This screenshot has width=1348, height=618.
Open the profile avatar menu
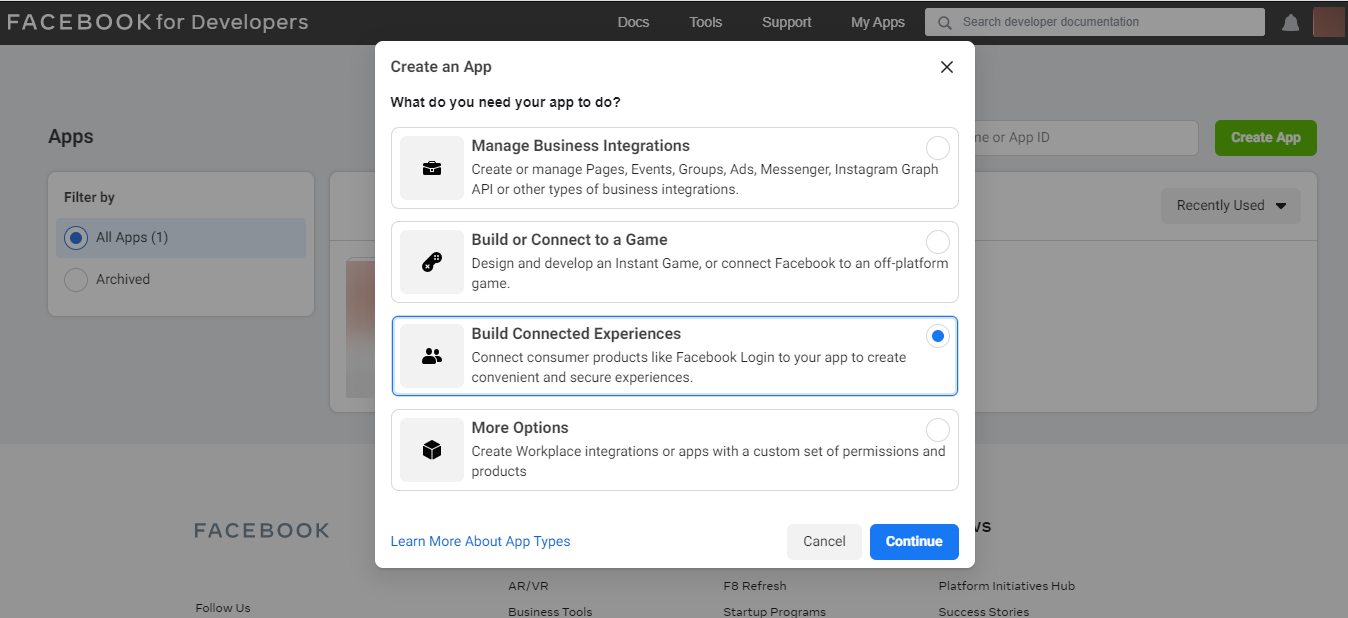[x=1328, y=22]
